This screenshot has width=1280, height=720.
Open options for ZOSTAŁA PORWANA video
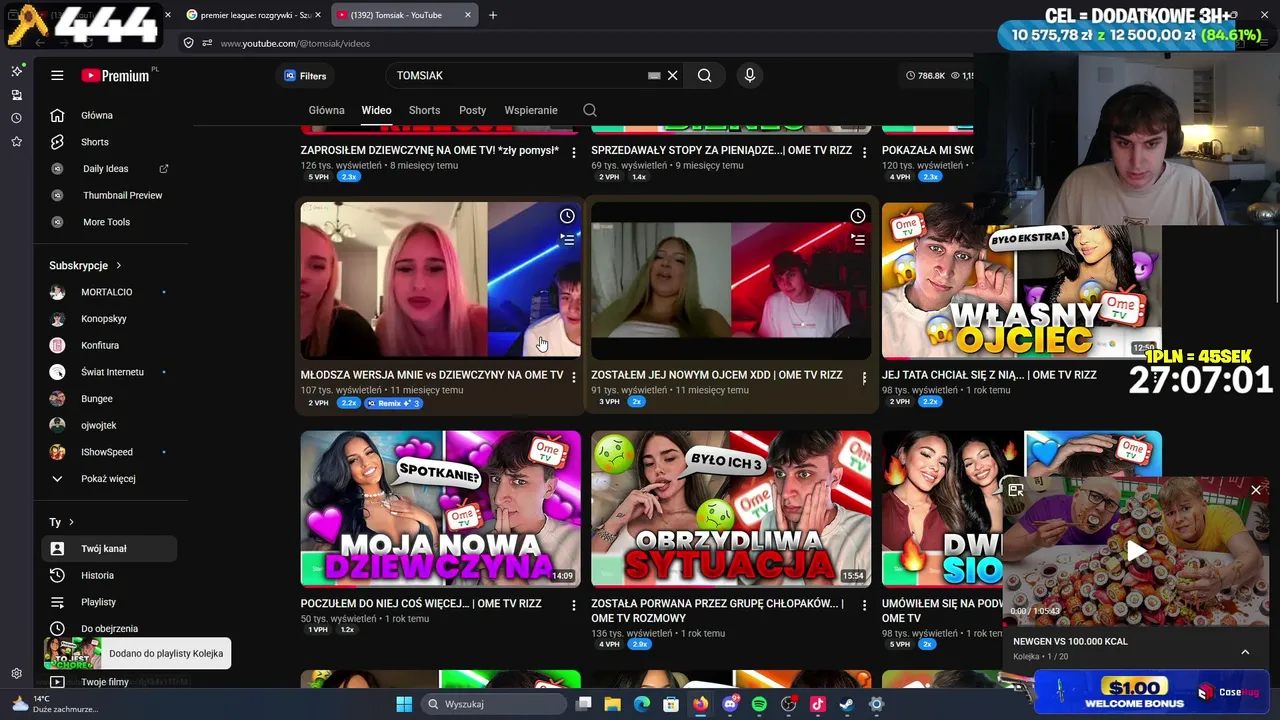(865, 605)
